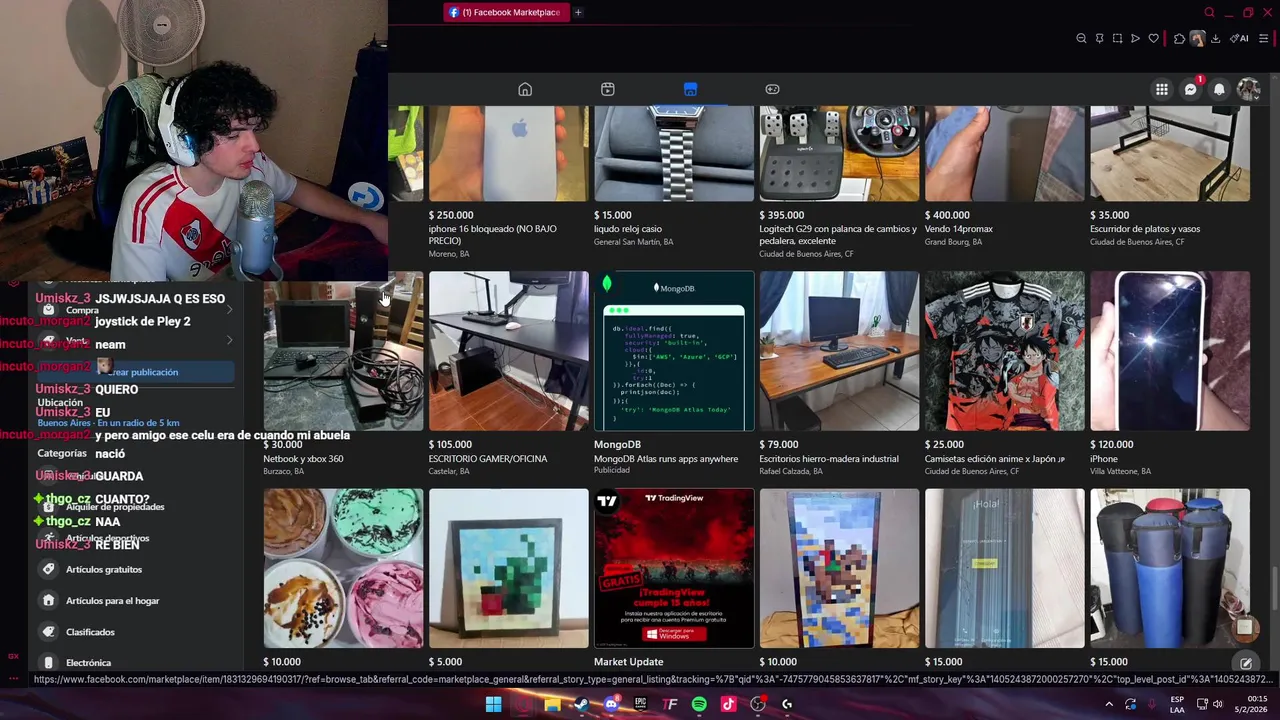Screen dimensions: 1280x720
Task: Open the Facebook menu grid icon
Action: click(1162, 89)
